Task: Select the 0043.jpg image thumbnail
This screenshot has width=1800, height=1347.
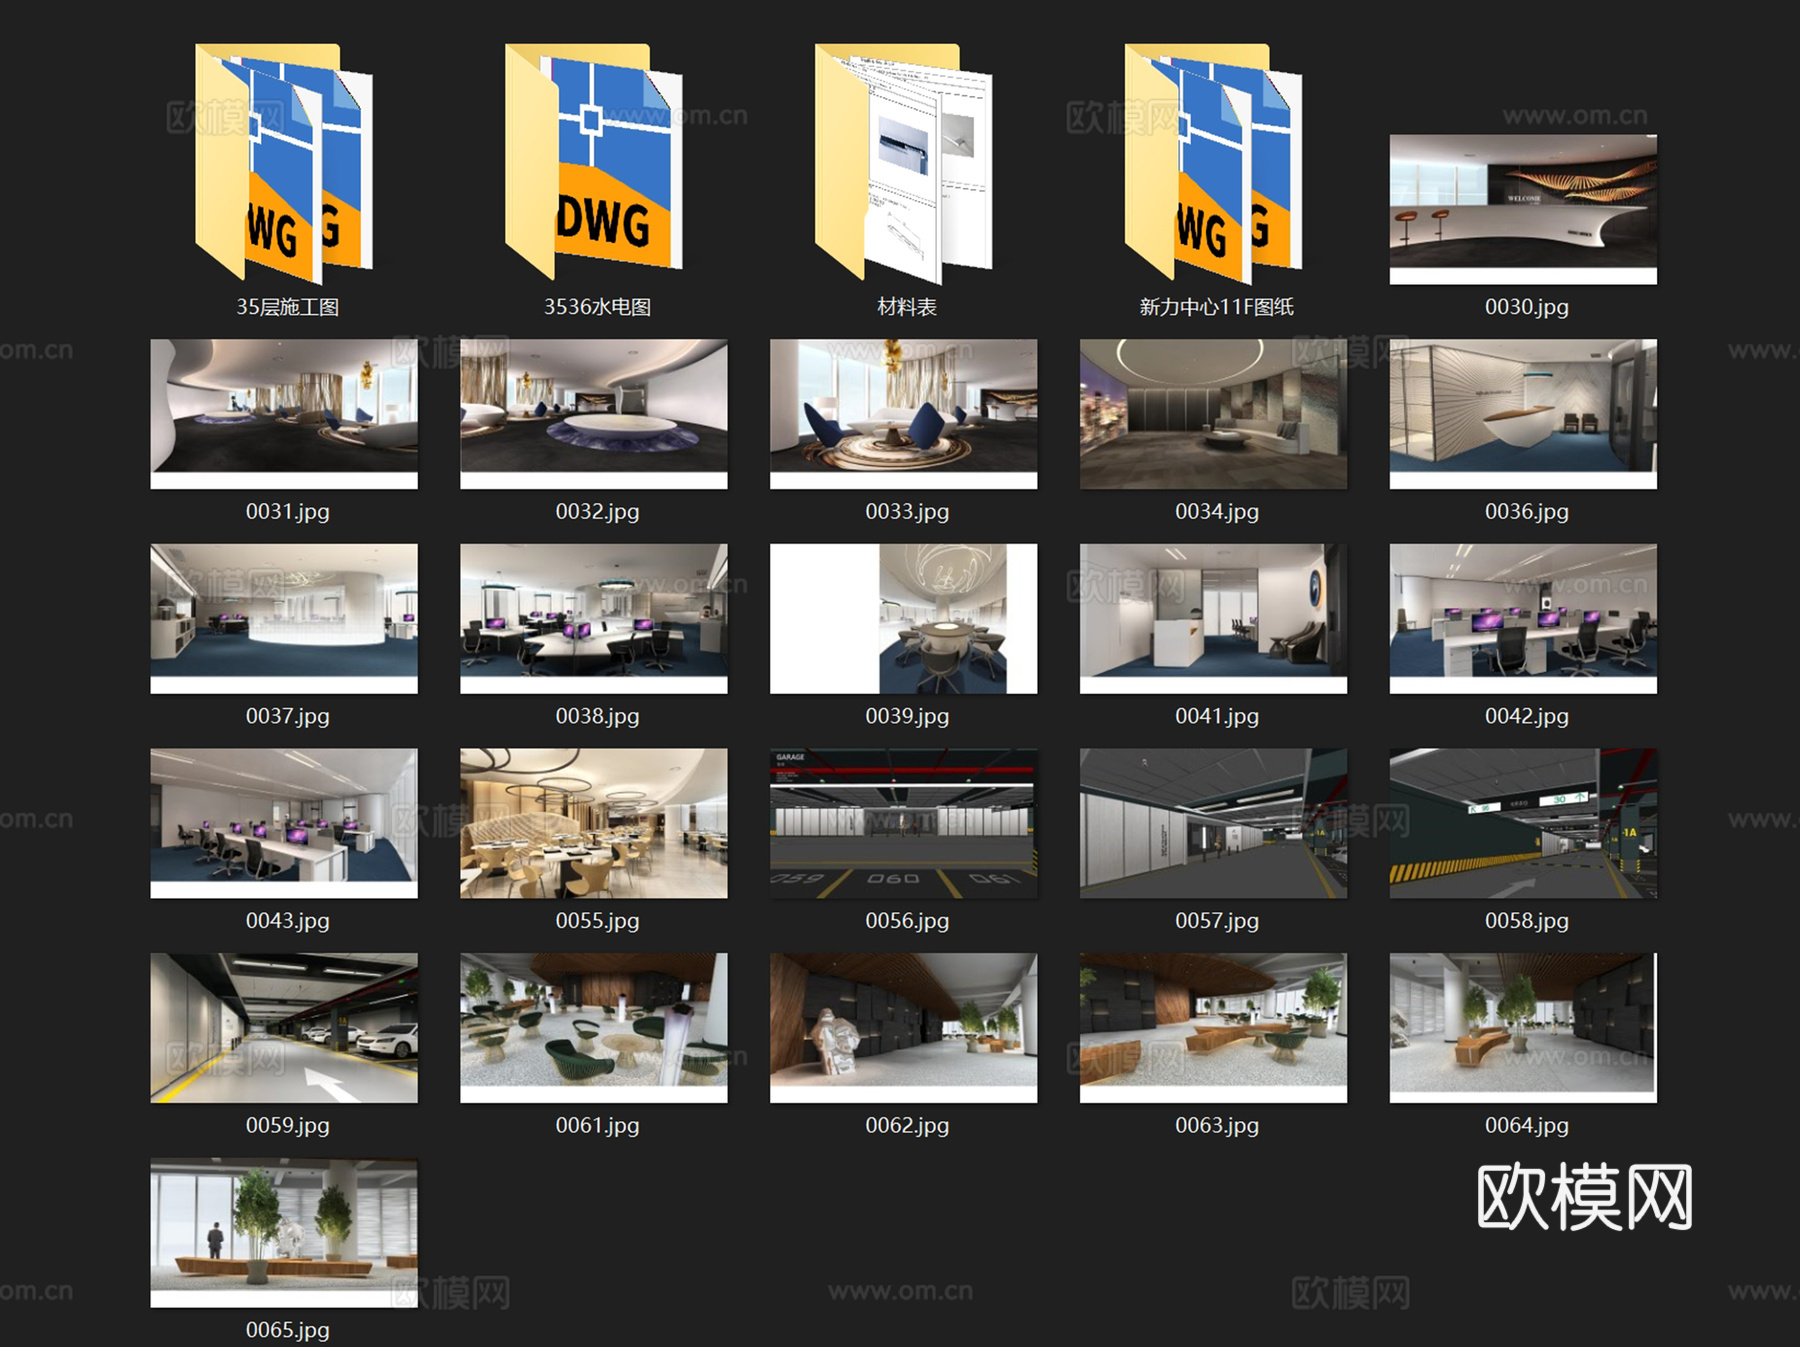Action: coord(284,823)
